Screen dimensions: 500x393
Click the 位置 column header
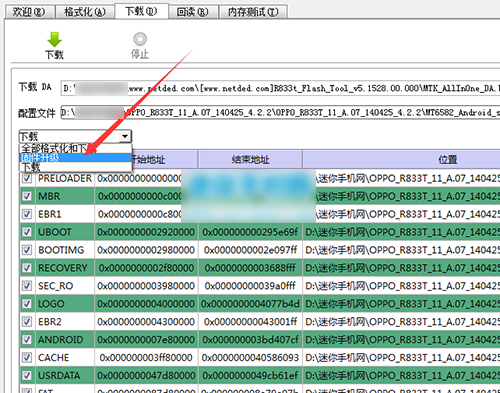point(401,160)
